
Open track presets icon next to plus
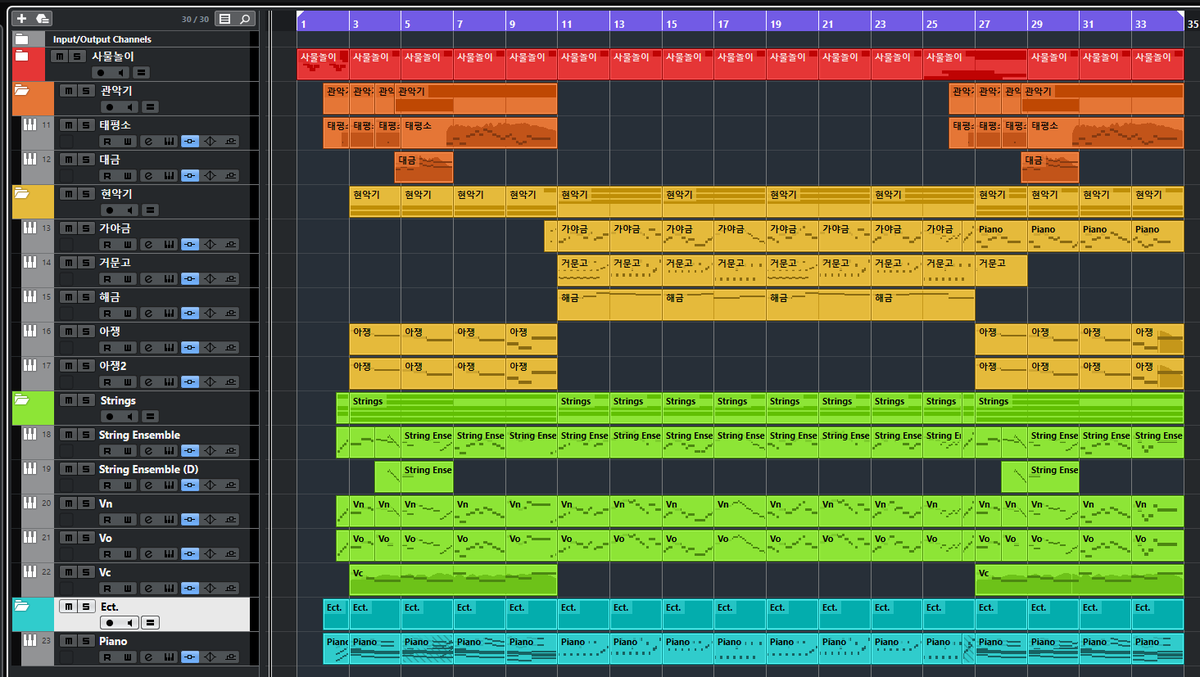pos(41,18)
